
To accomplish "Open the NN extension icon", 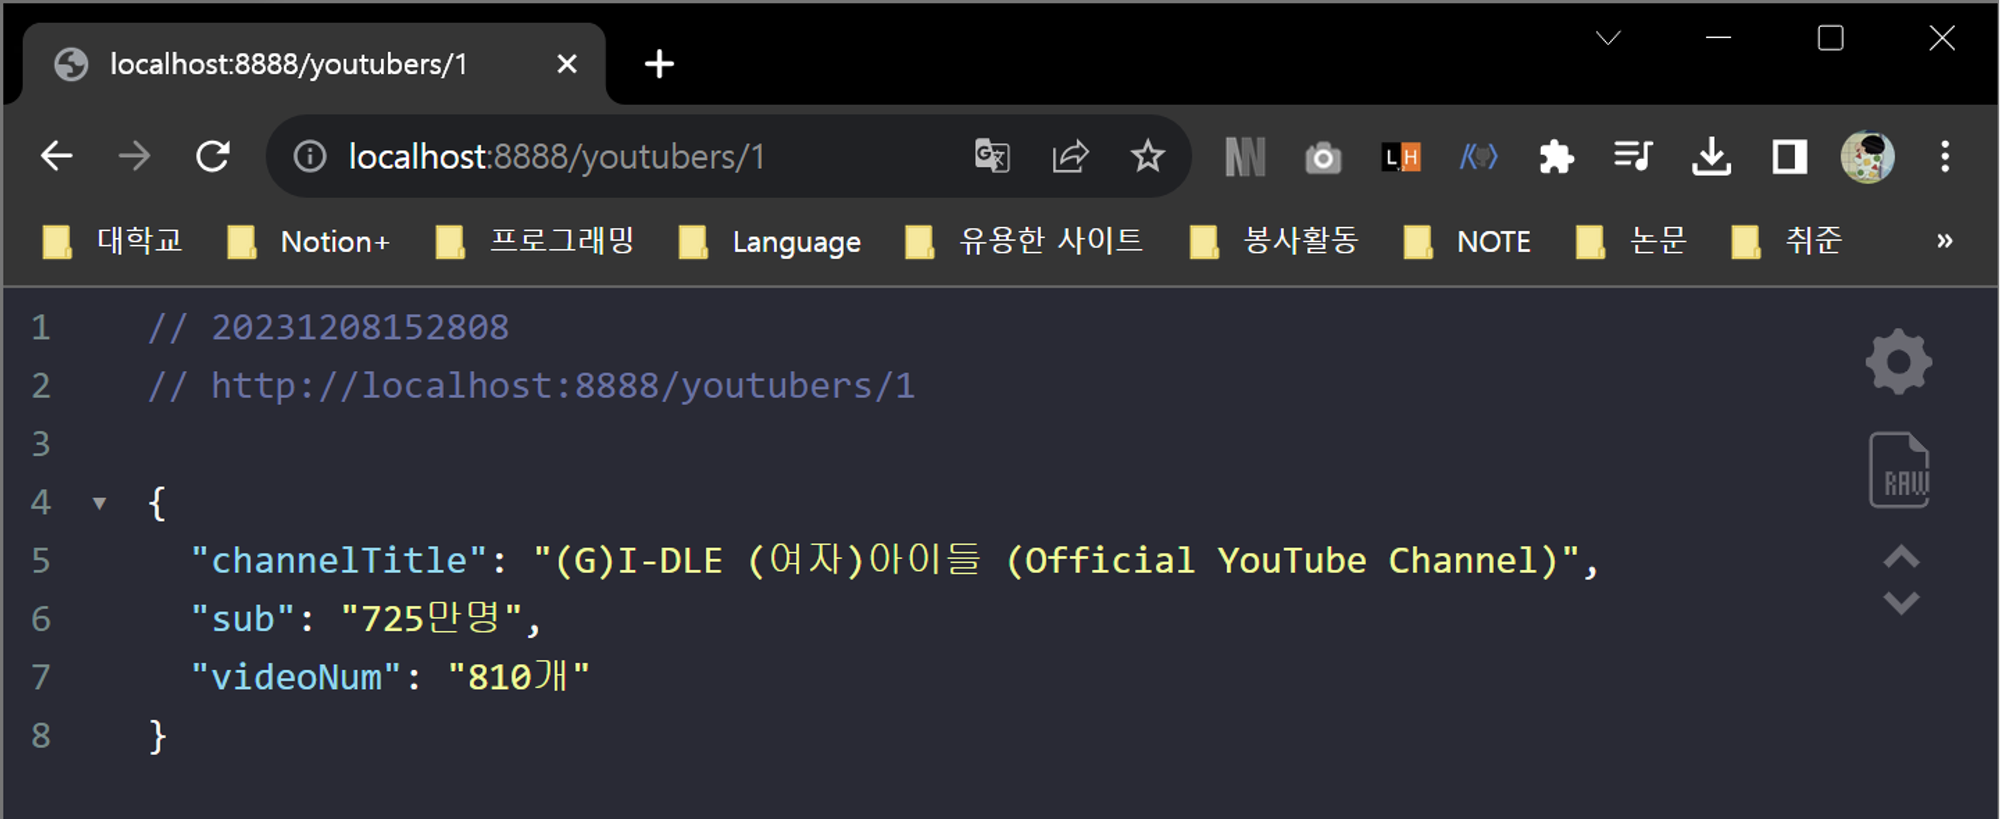I will coord(1245,157).
